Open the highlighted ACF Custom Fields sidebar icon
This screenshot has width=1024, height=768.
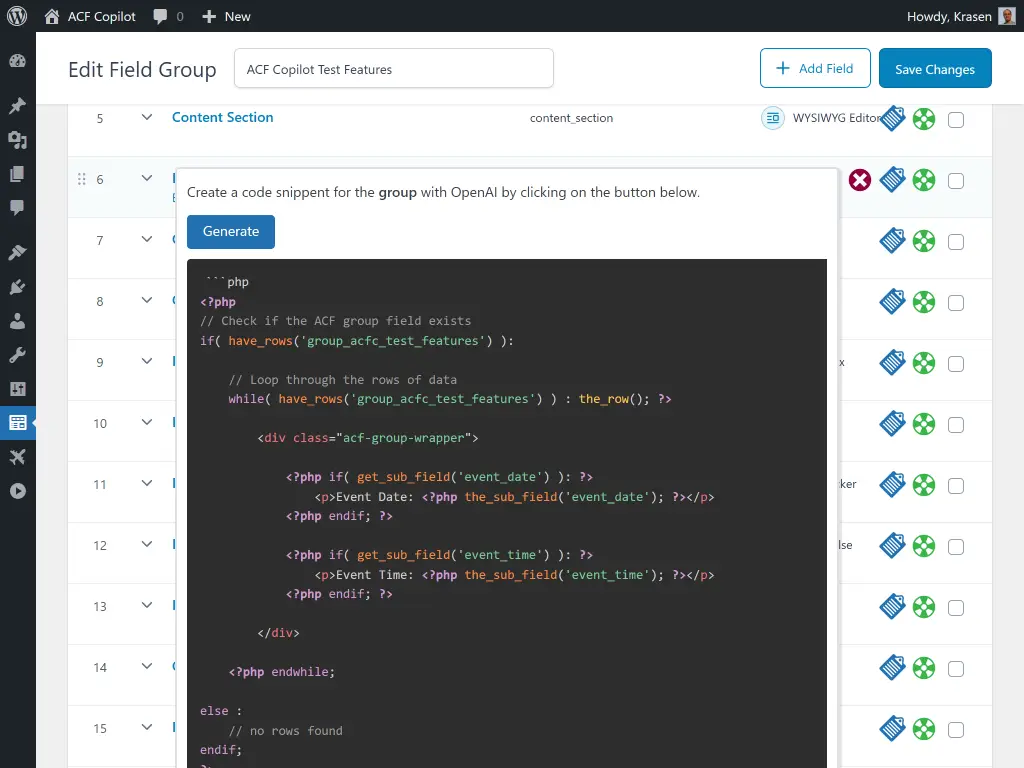coord(17,422)
